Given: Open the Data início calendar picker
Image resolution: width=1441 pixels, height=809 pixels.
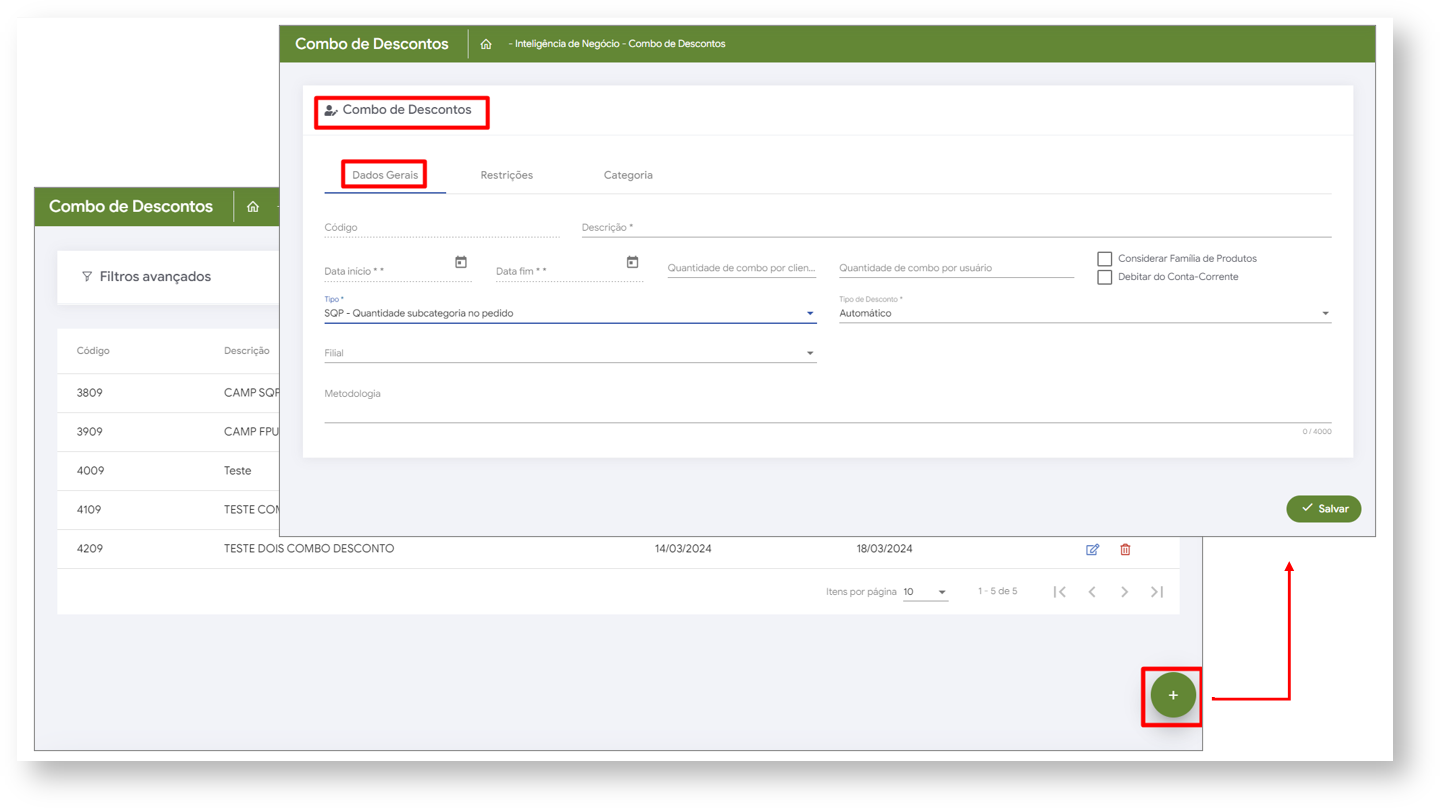Looking at the screenshot, I should 461,262.
